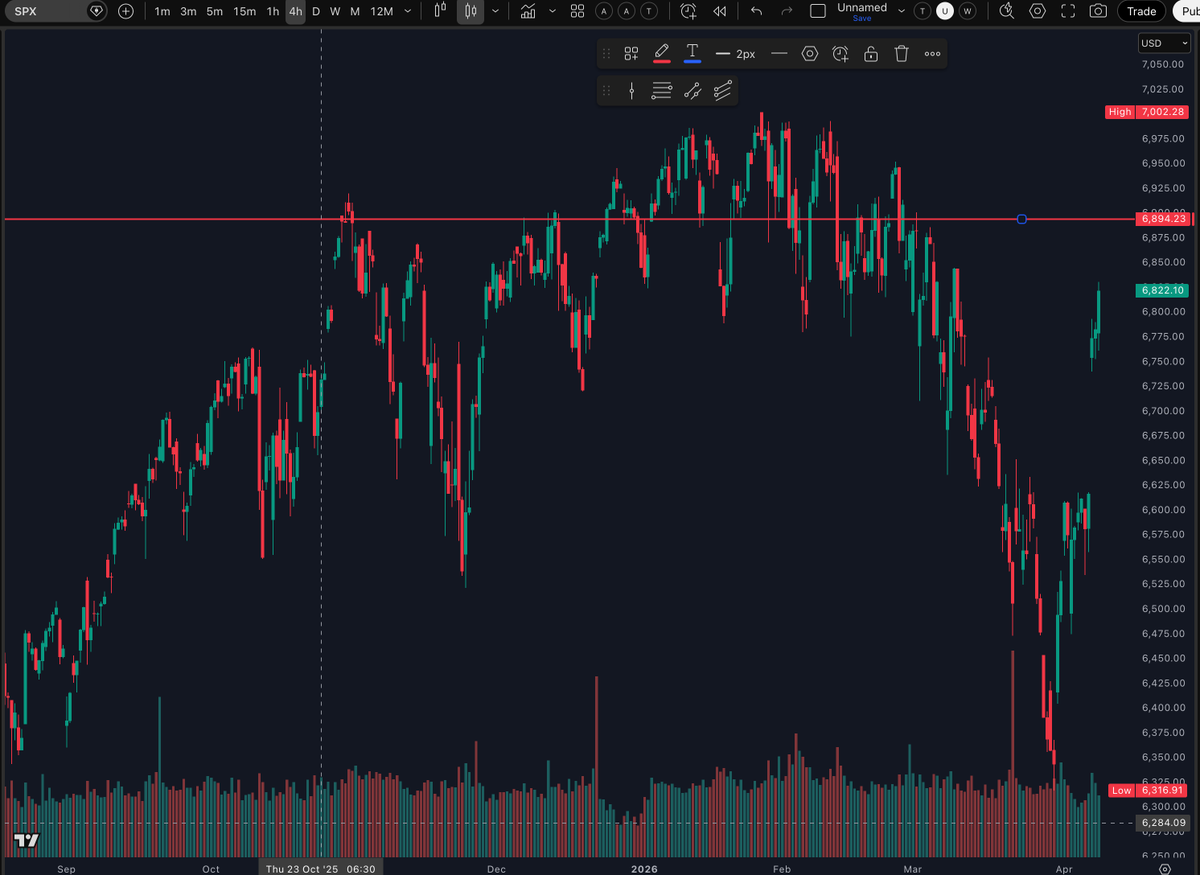Click the Publish button in the top corner
The image size is (1200, 875).
[1186, 11]
